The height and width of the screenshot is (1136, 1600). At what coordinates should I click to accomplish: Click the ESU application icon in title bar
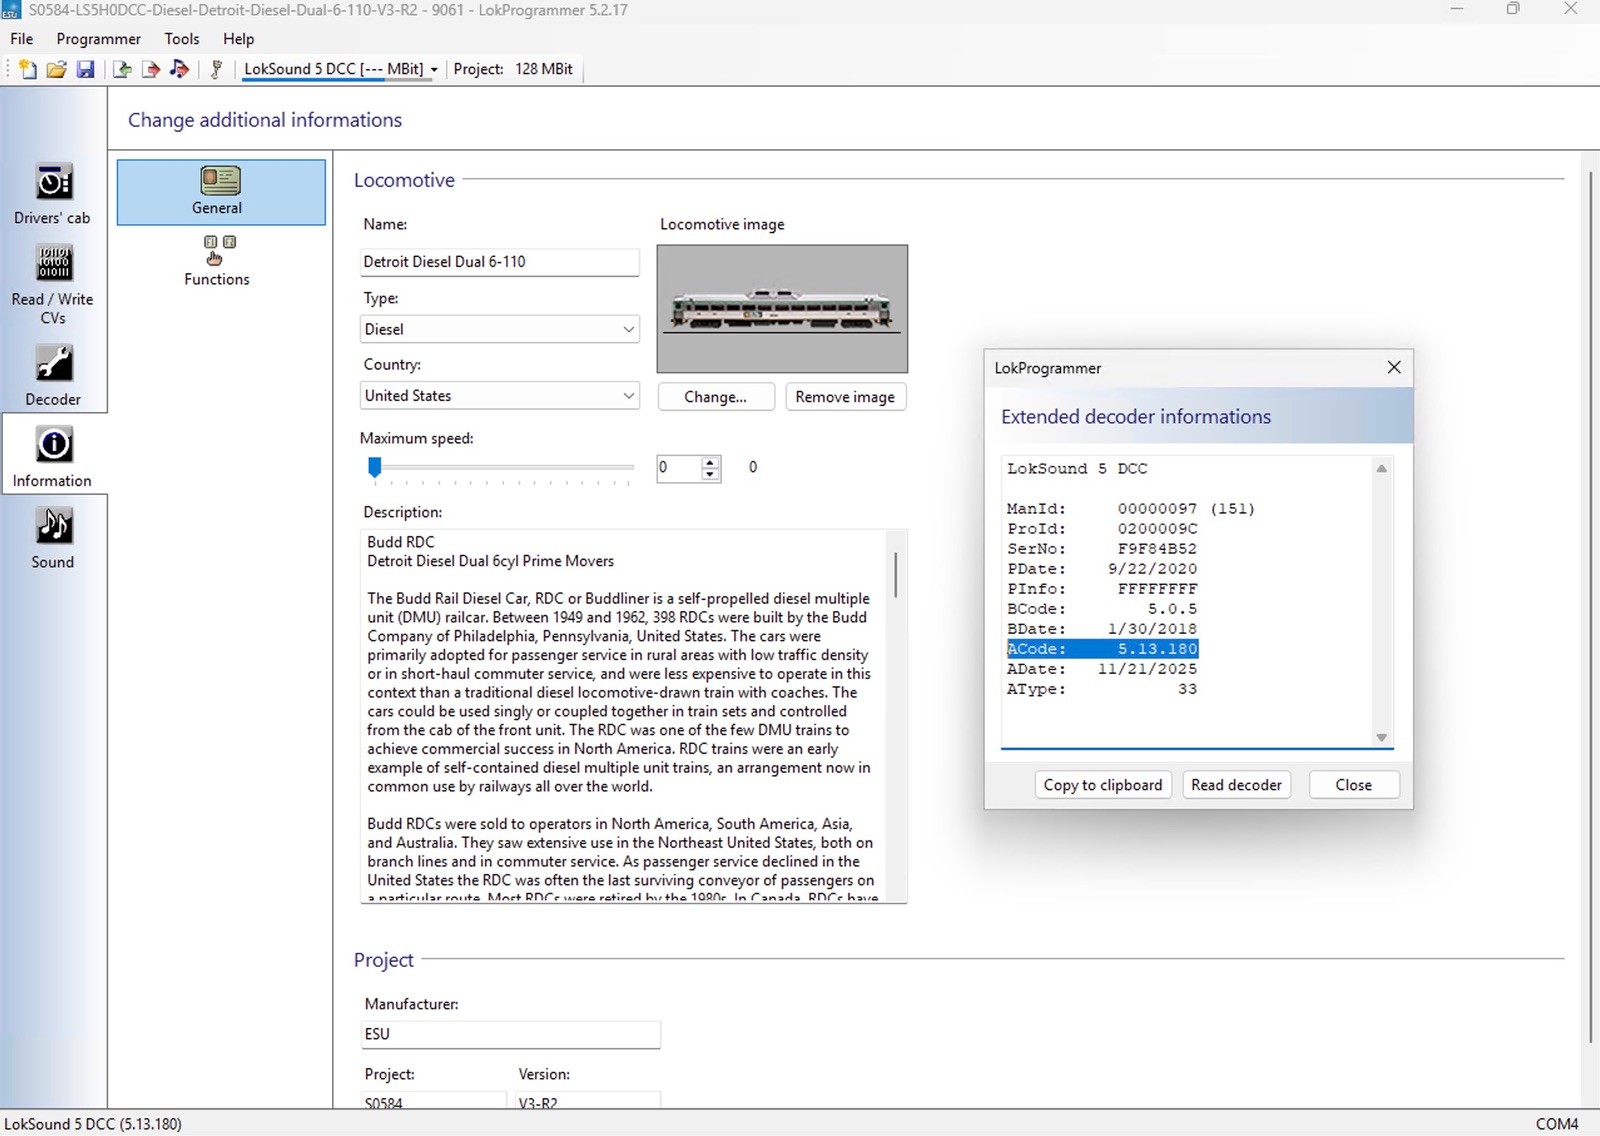(x=12, y=10)
